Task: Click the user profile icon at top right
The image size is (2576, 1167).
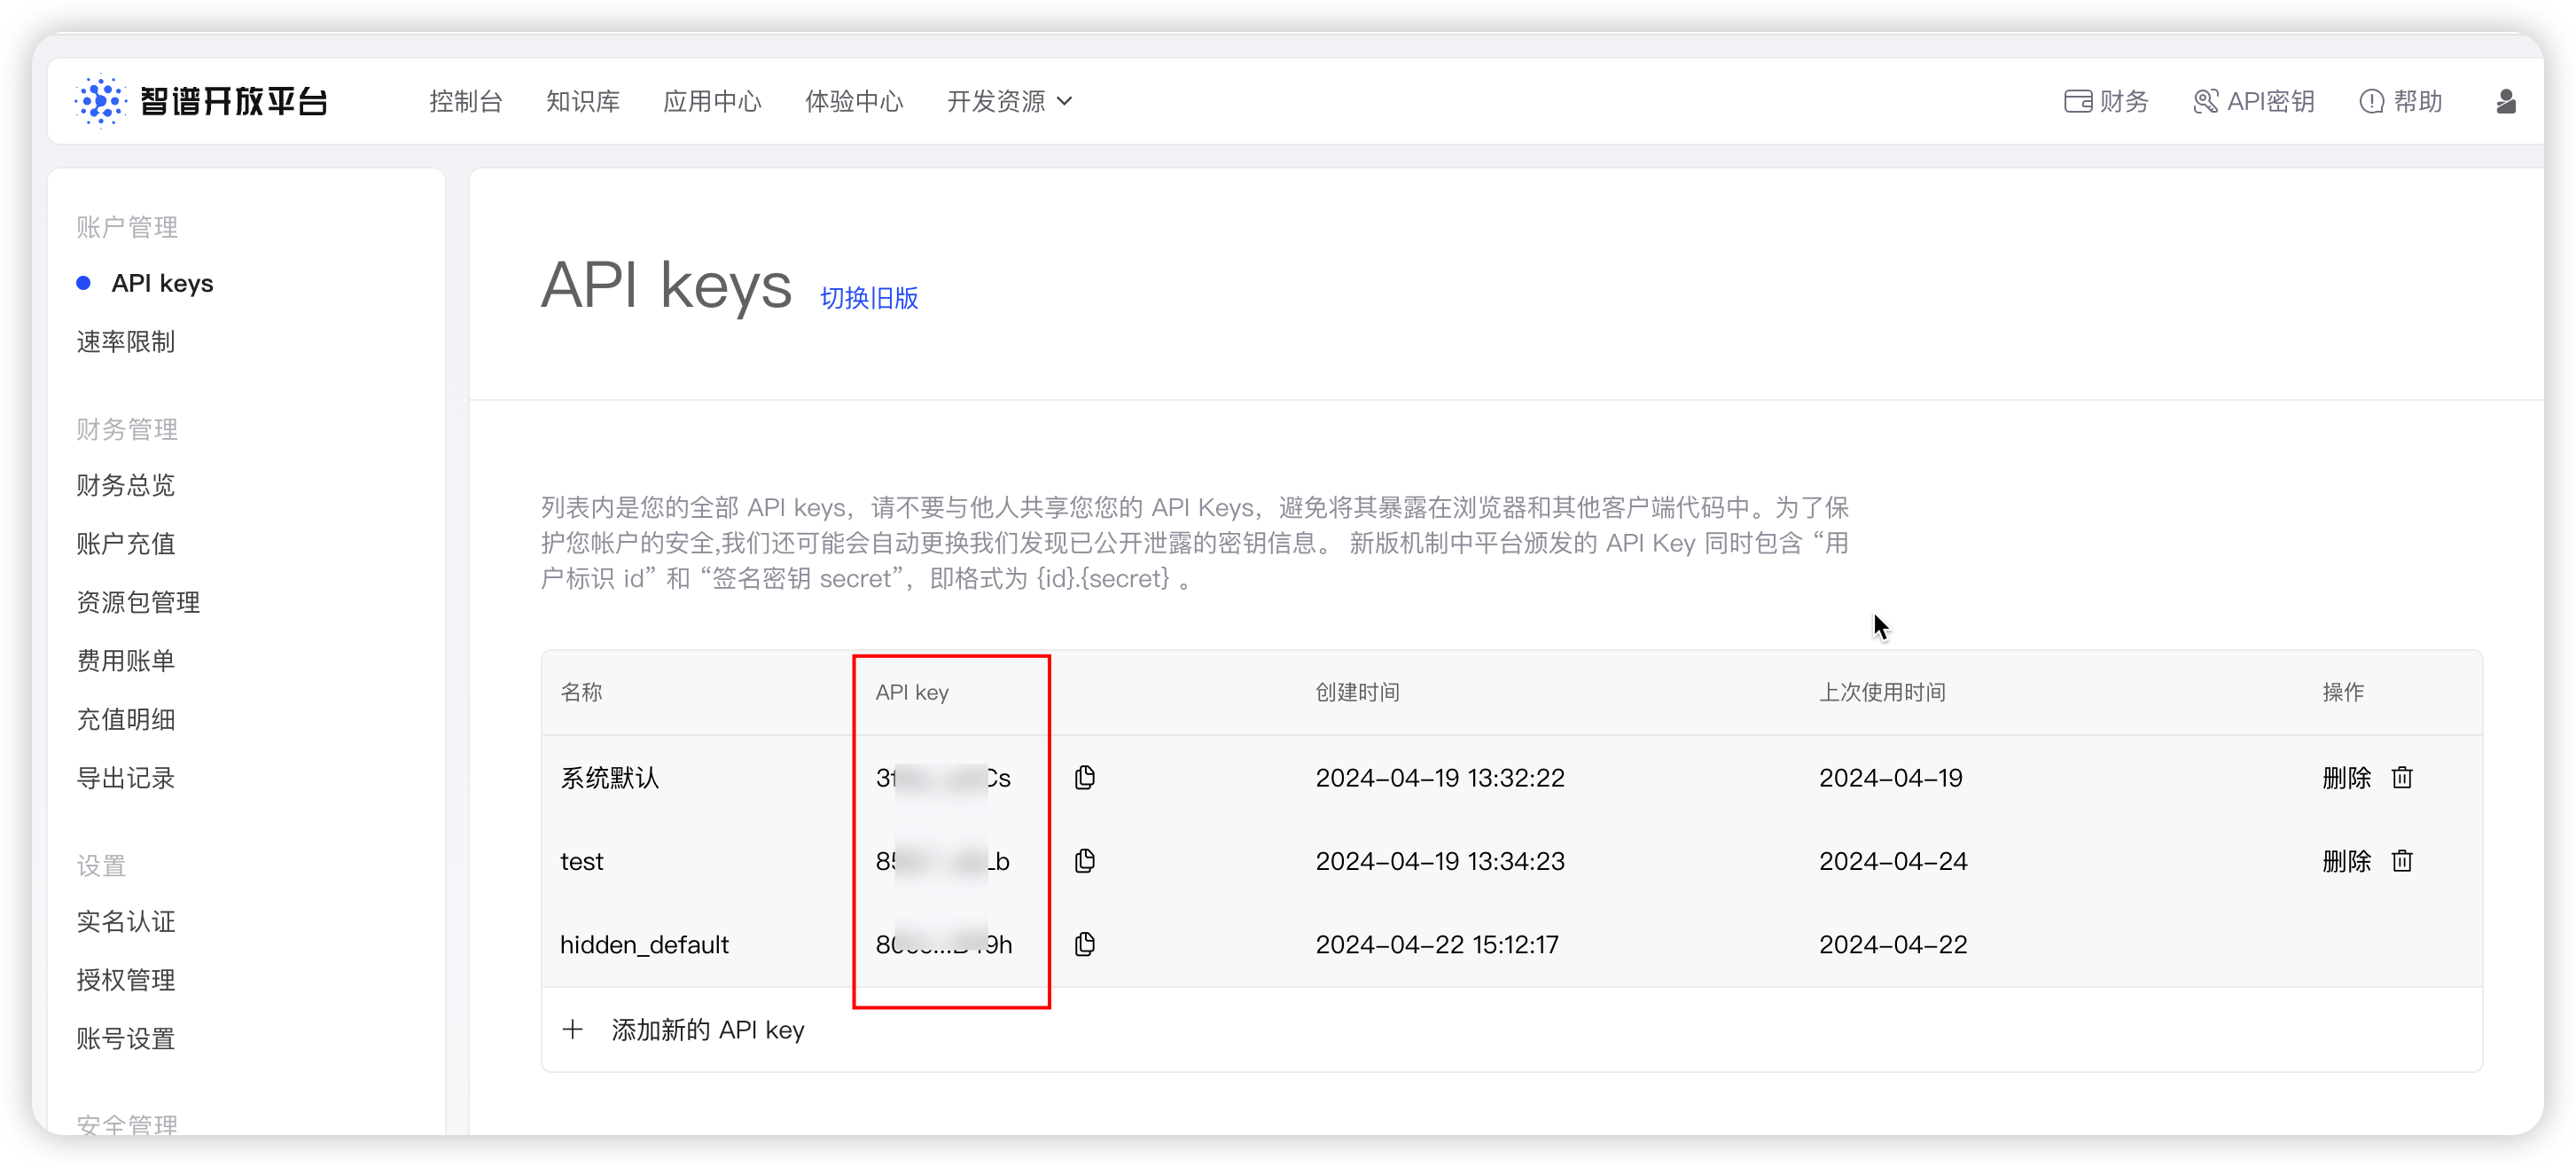Action: coord(2507,101)
